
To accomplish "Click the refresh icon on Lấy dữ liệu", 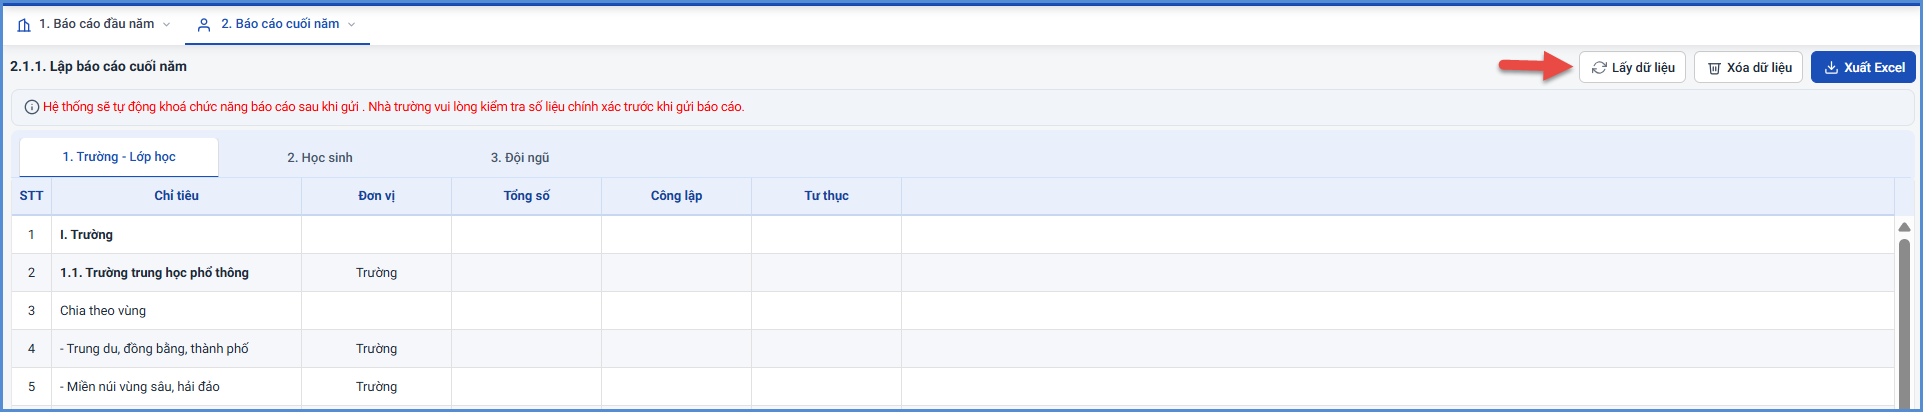I will pos(1599,68).
